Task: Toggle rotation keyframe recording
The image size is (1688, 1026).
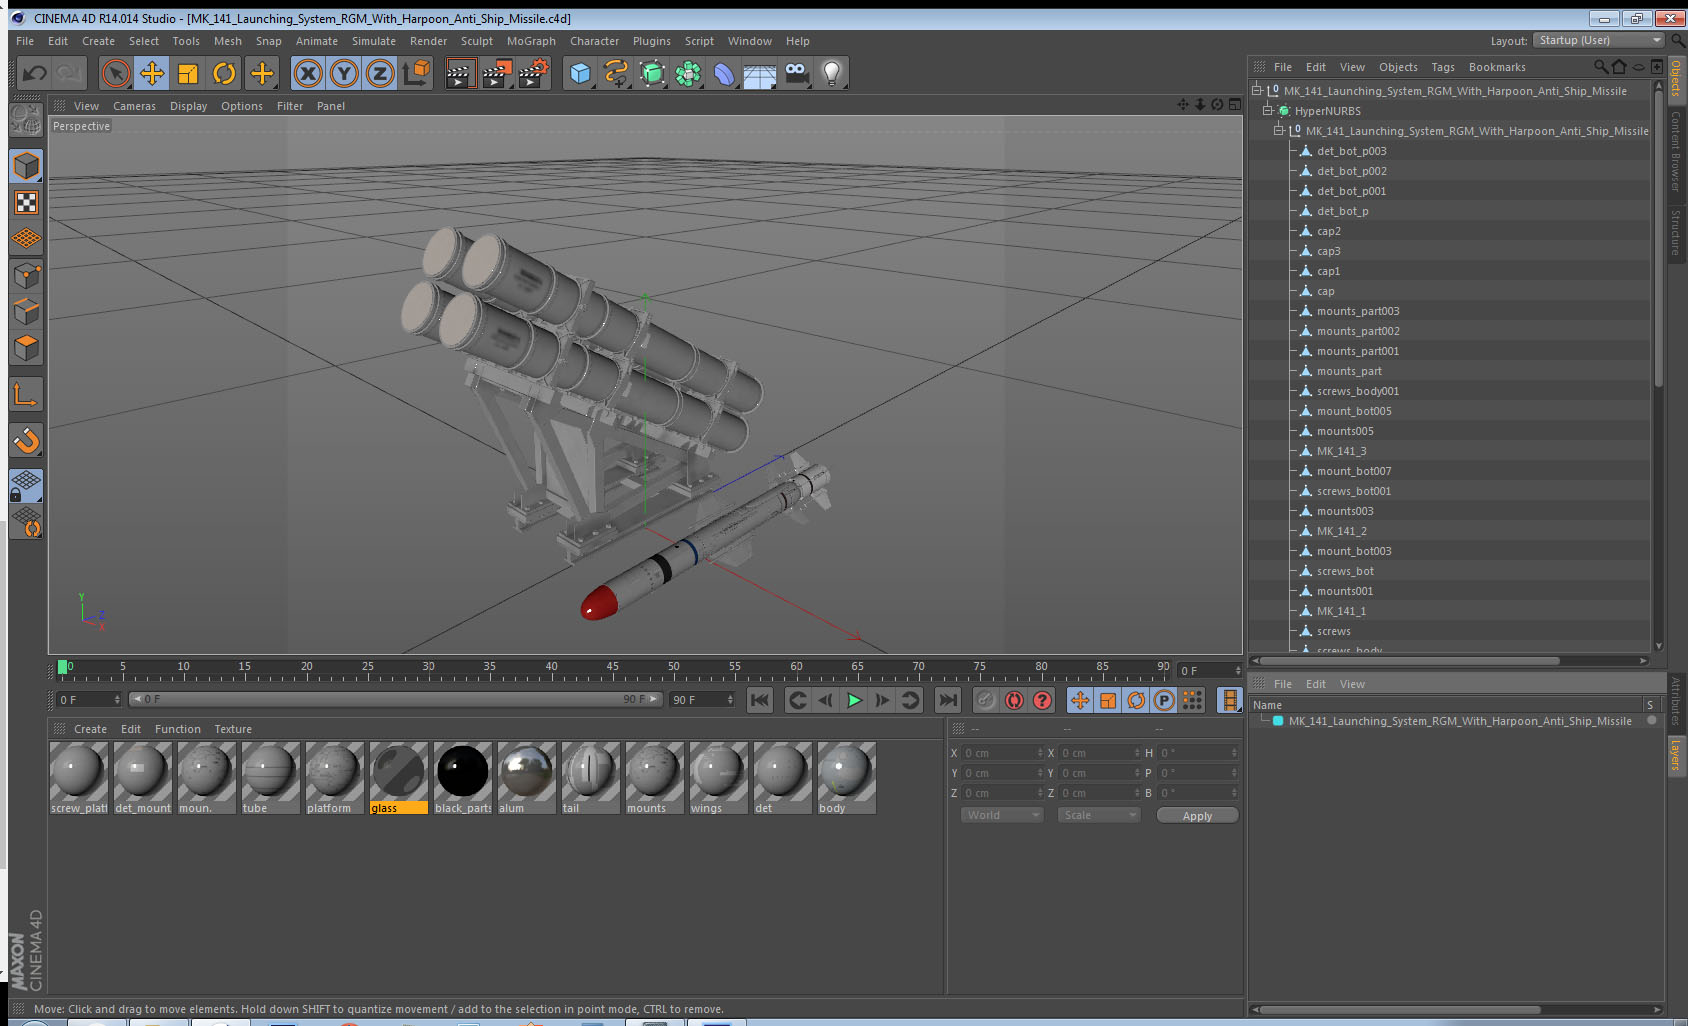Action: pos(1136,700)
